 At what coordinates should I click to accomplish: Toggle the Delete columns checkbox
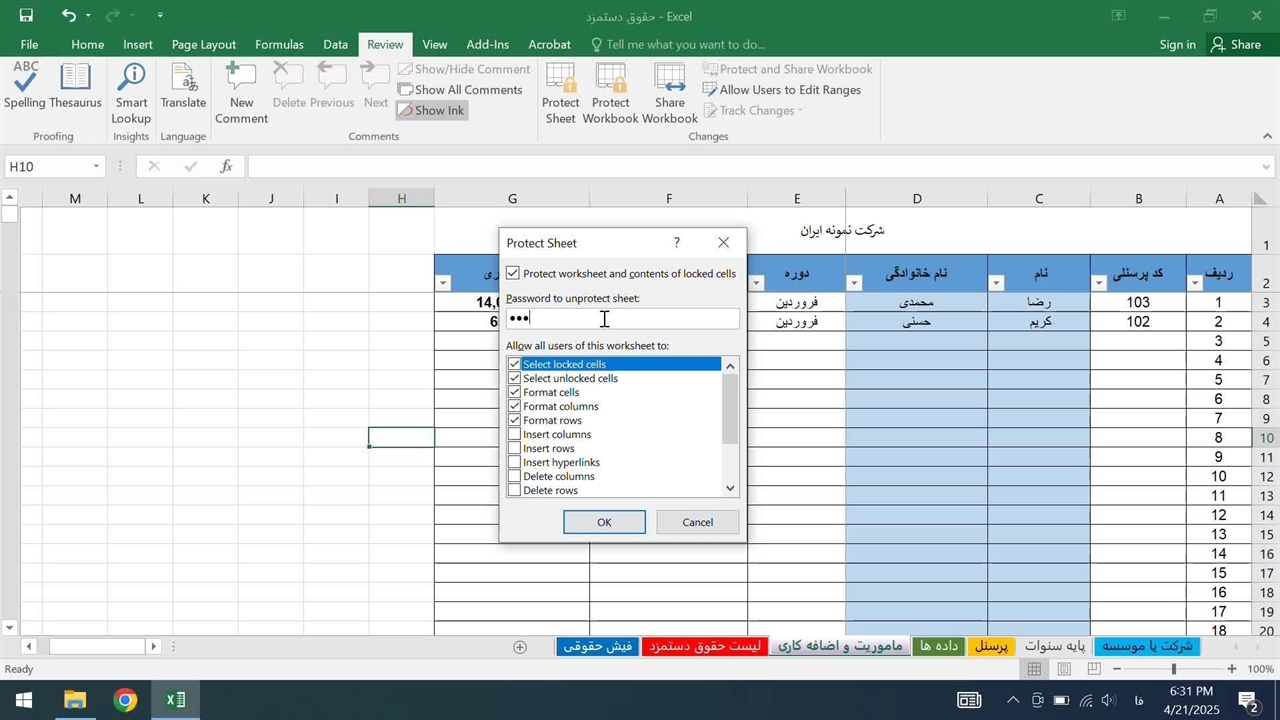point(514,476)
